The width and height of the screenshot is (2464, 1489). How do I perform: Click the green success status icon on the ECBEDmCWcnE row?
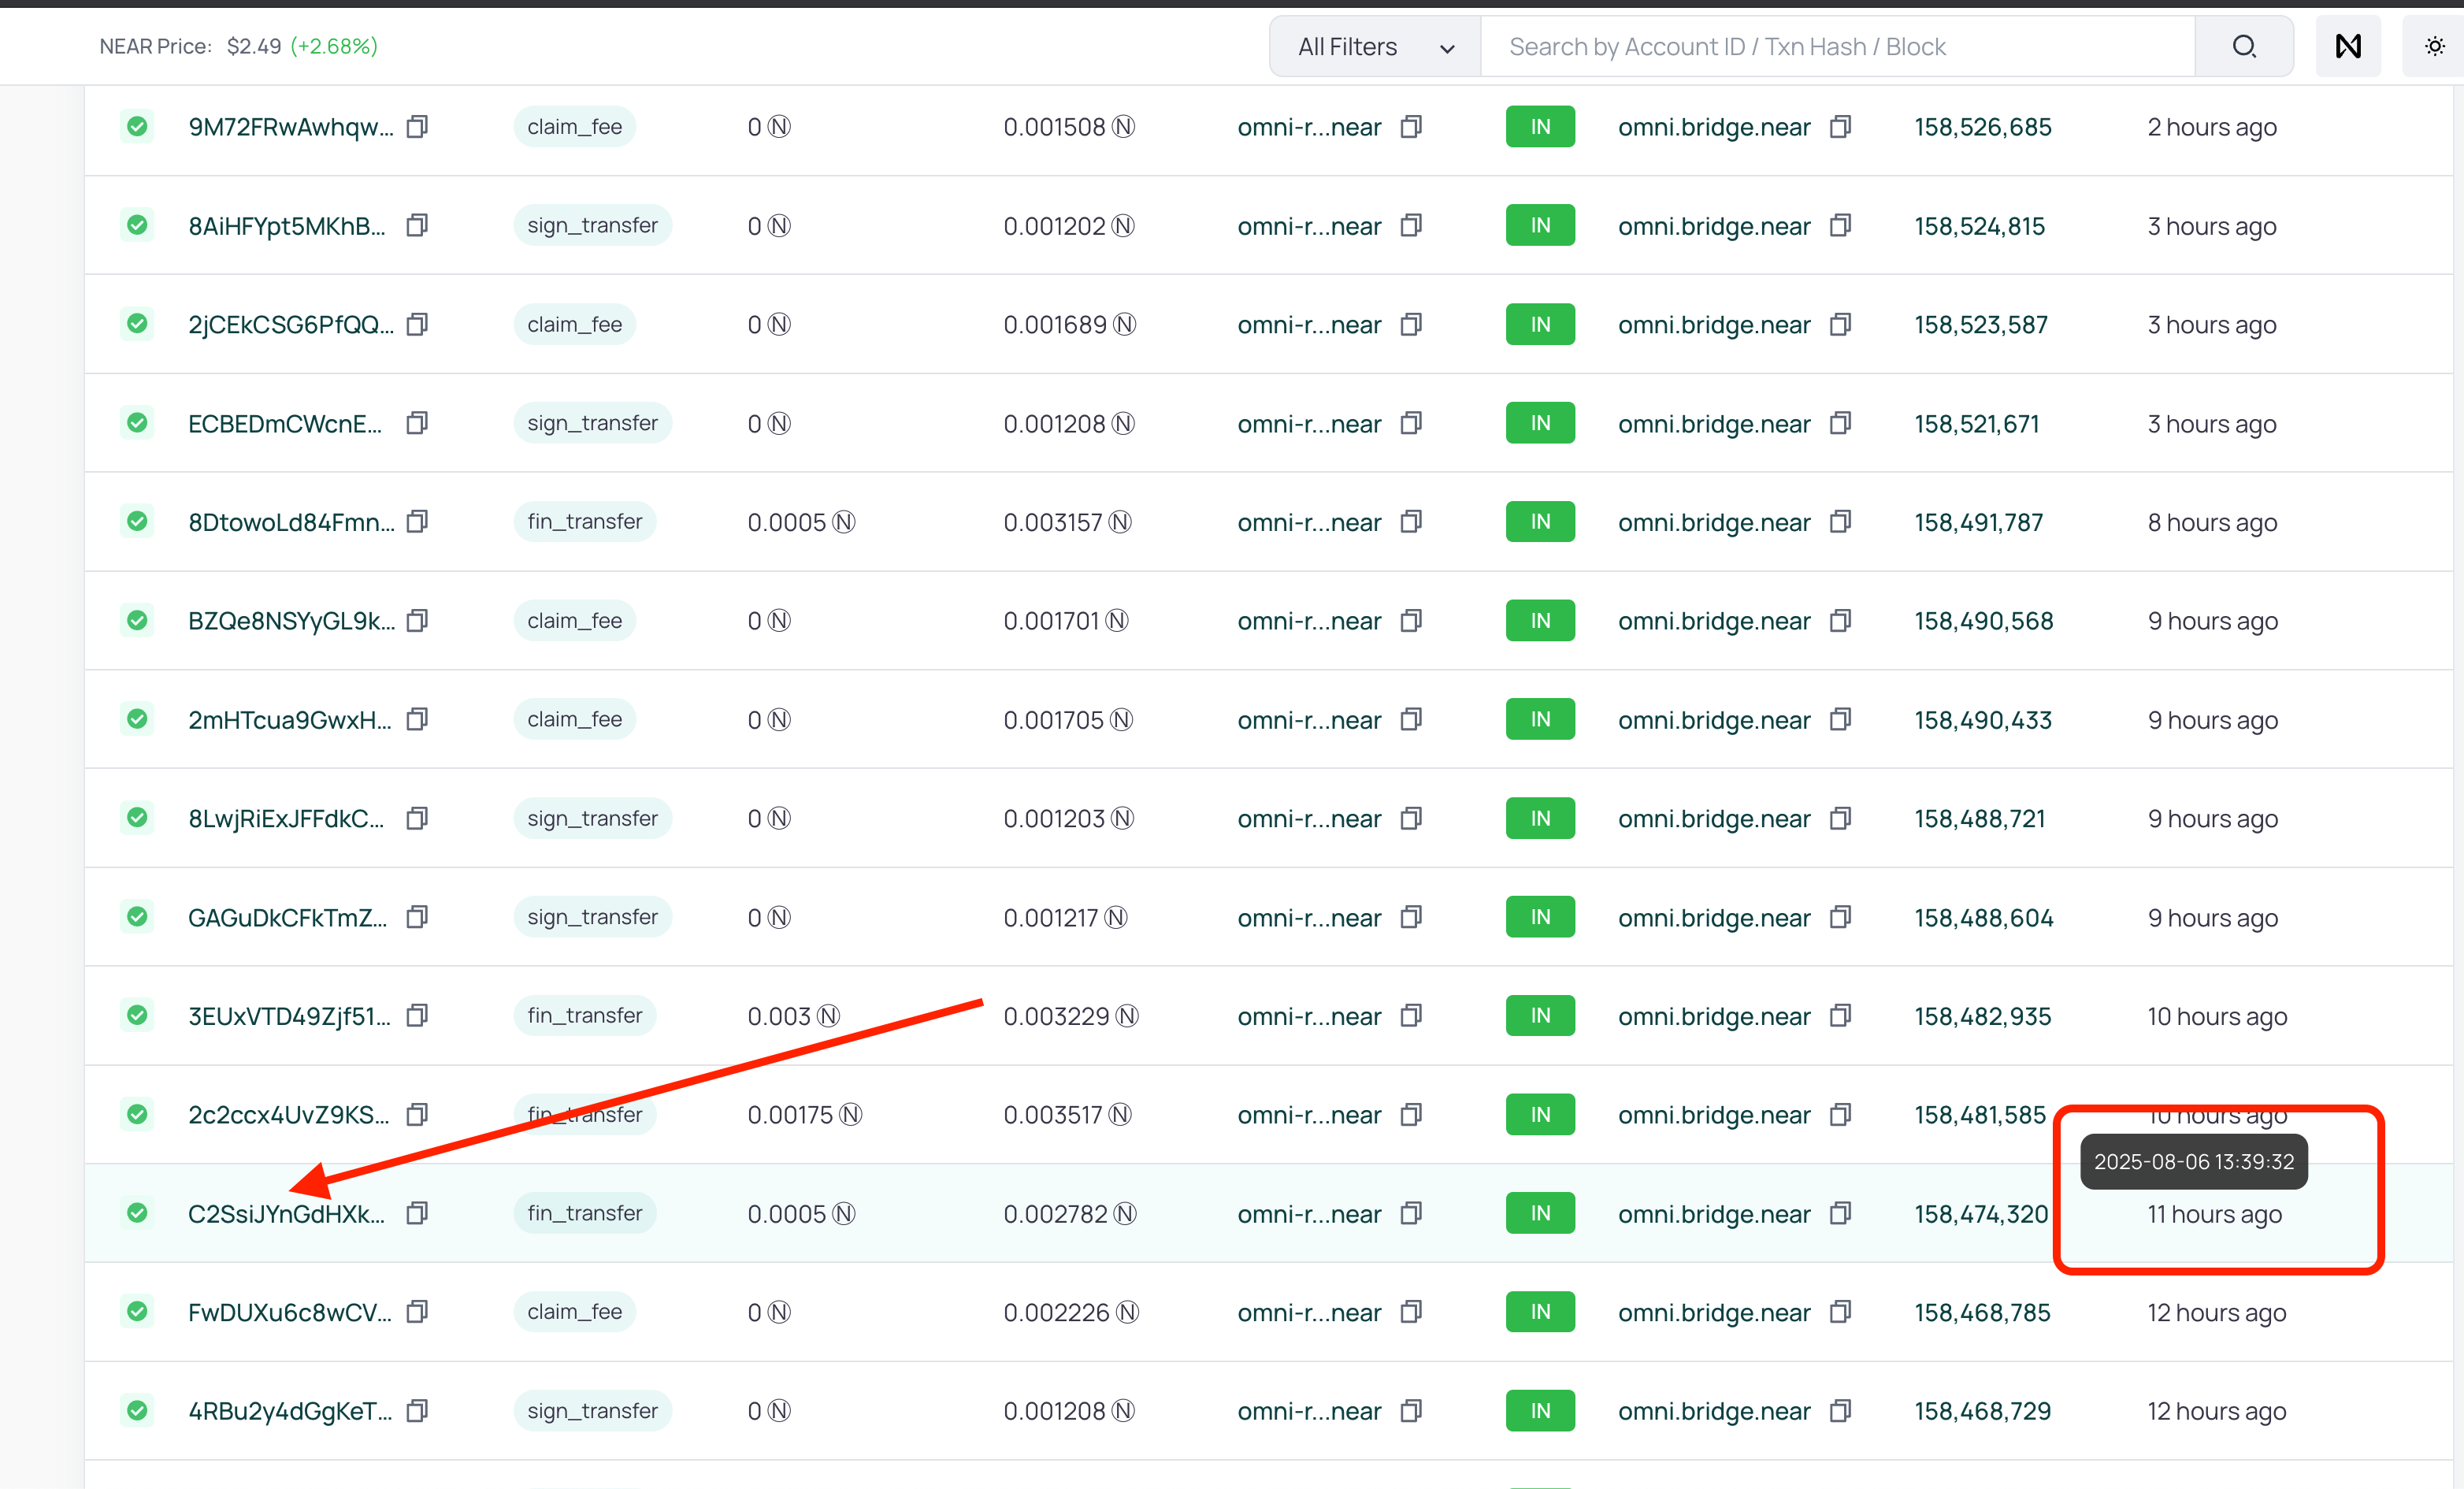pos(137,423)
